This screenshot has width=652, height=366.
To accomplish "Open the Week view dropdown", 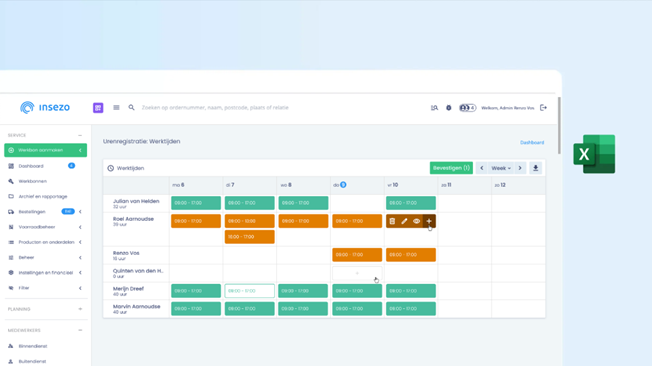I will pyautogui.click(x=501, y=168).
